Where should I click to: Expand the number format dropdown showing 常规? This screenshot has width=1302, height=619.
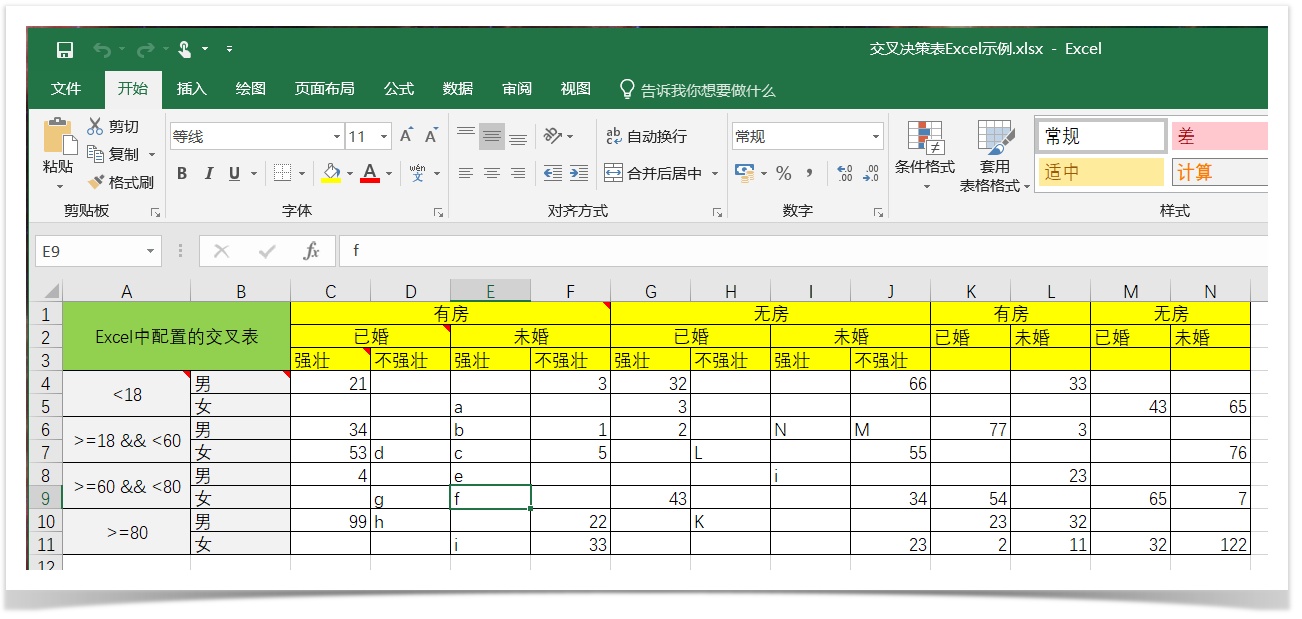[x=876, y=137]
